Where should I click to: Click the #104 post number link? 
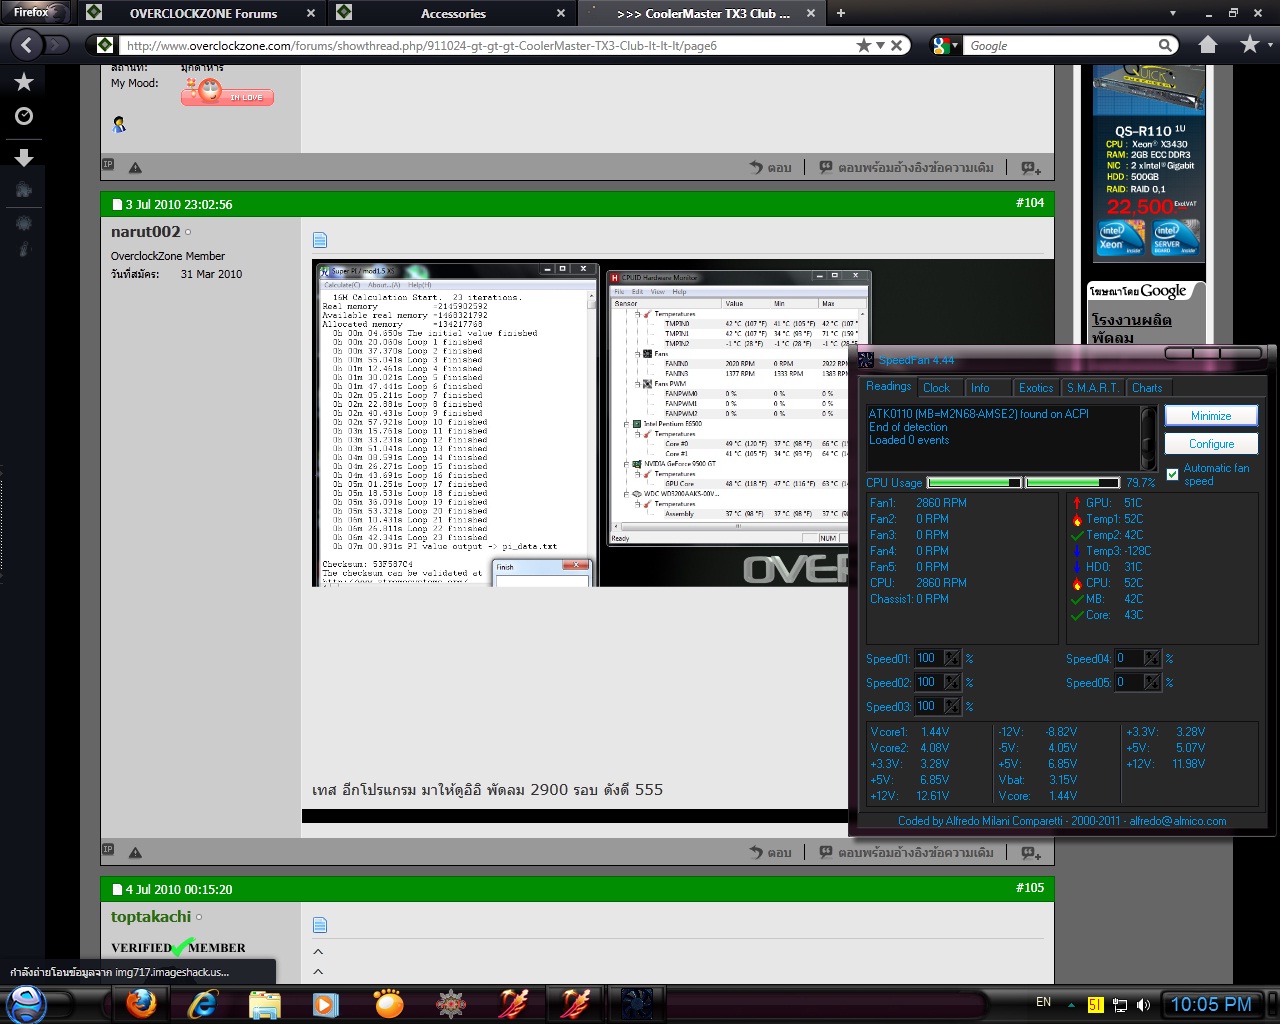(1030, 203)
